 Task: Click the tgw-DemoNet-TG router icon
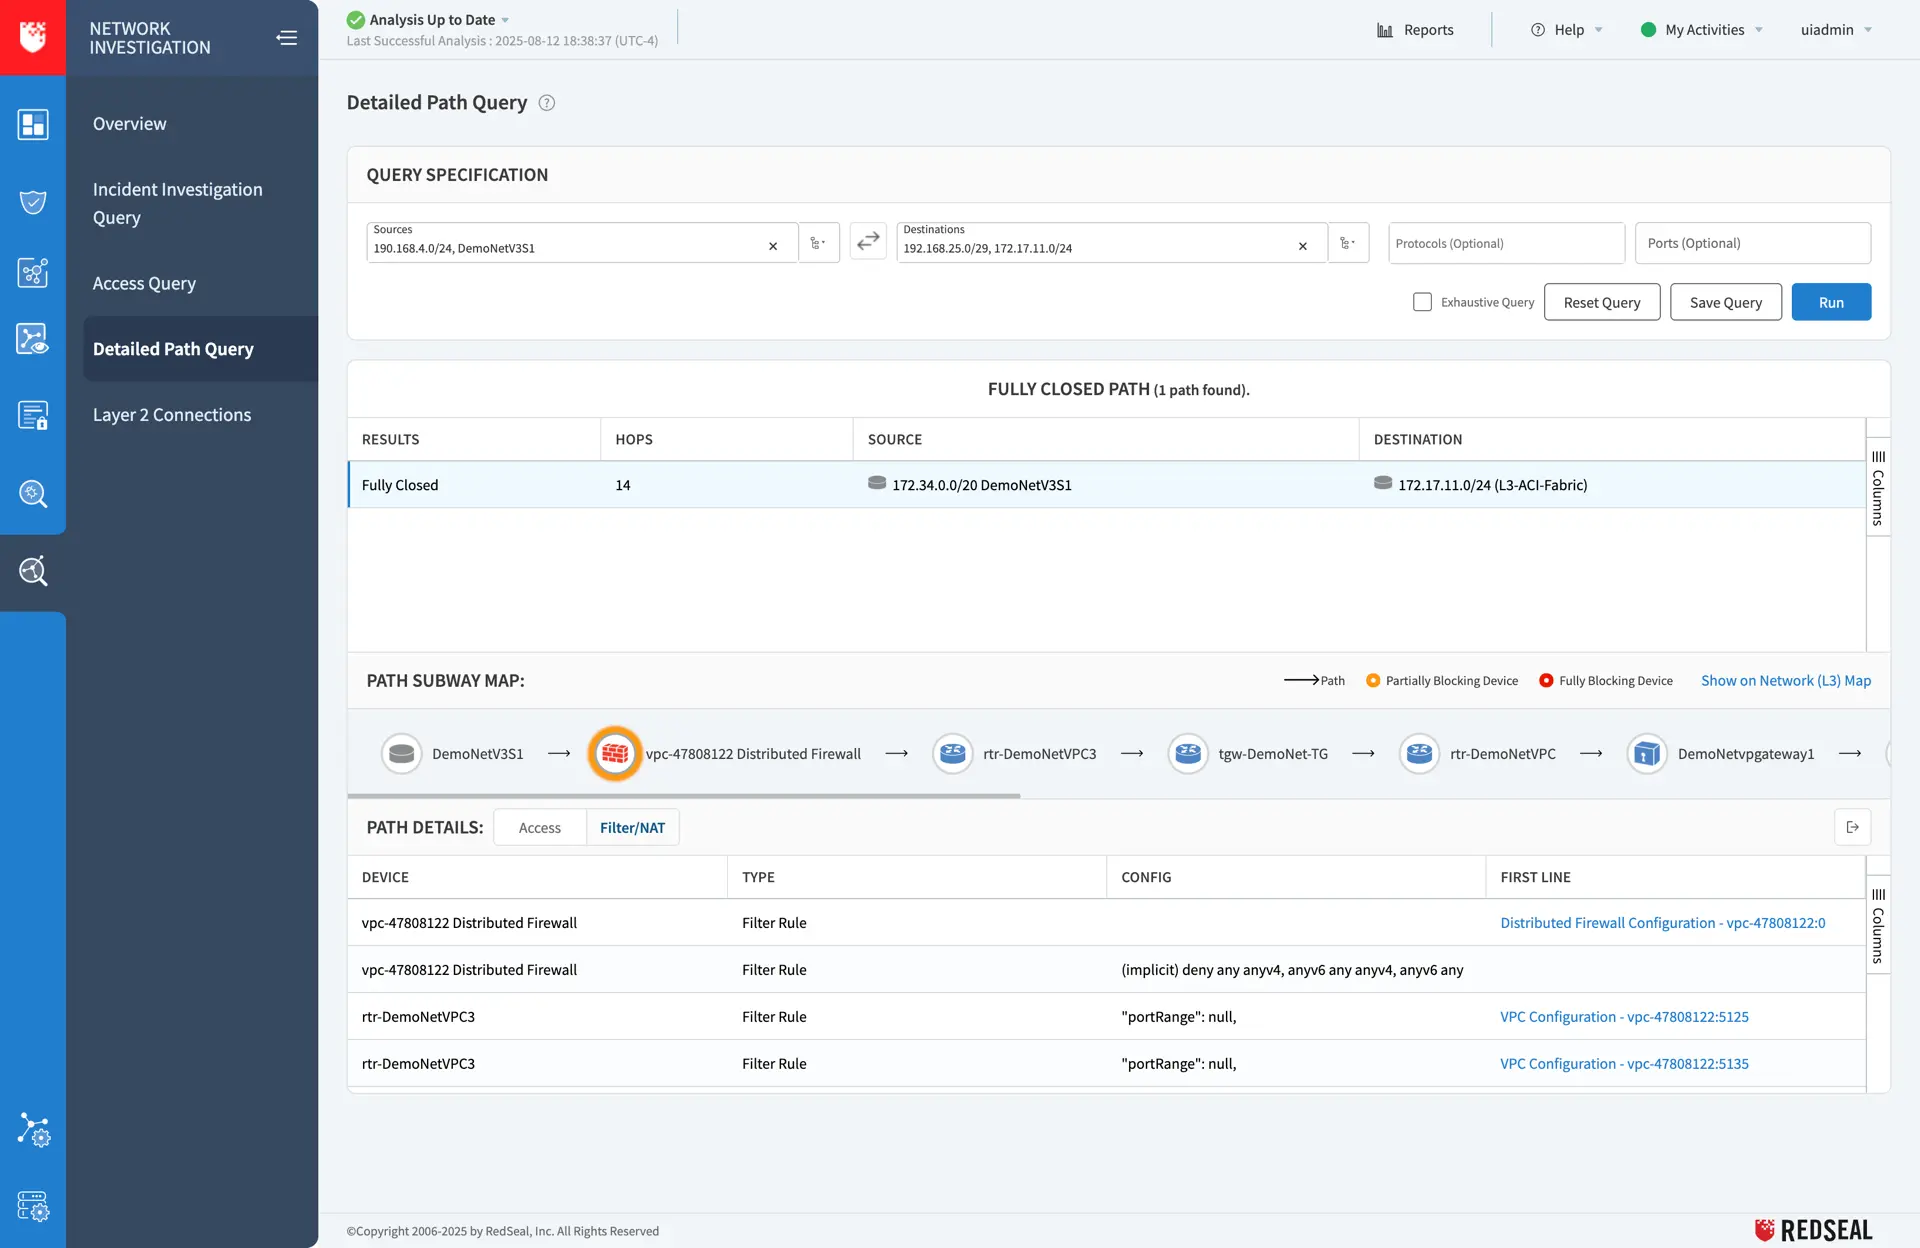[1188, 754]
